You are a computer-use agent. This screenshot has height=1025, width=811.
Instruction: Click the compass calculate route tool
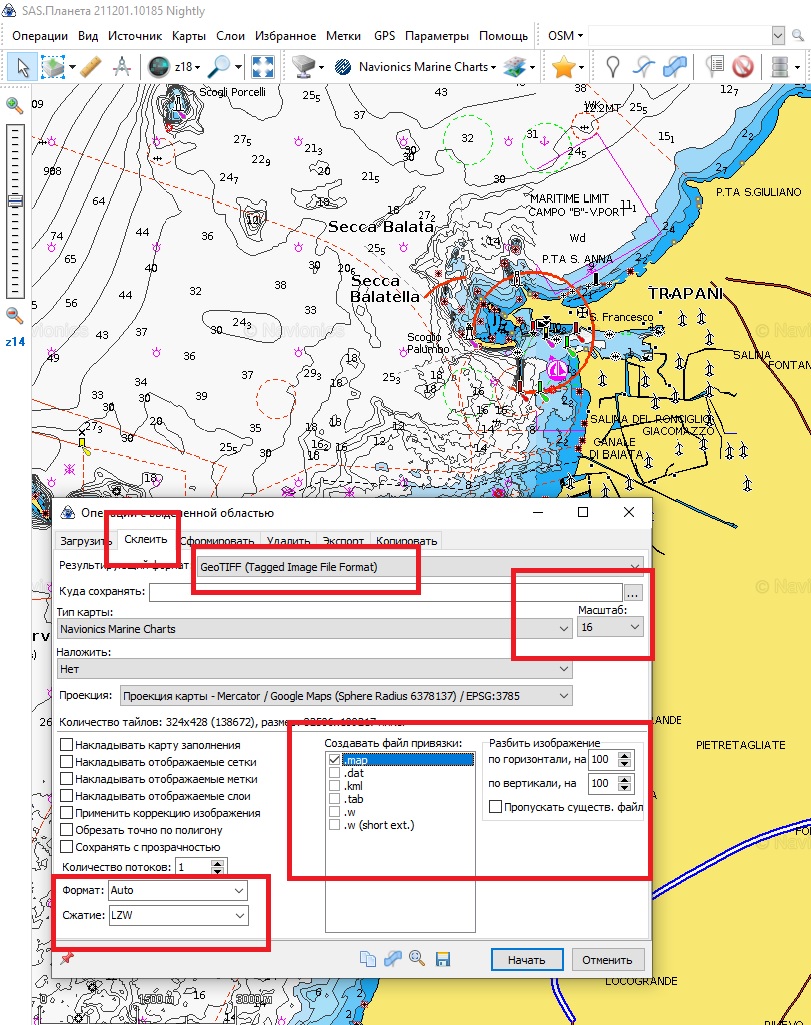[x=121, y=67]
